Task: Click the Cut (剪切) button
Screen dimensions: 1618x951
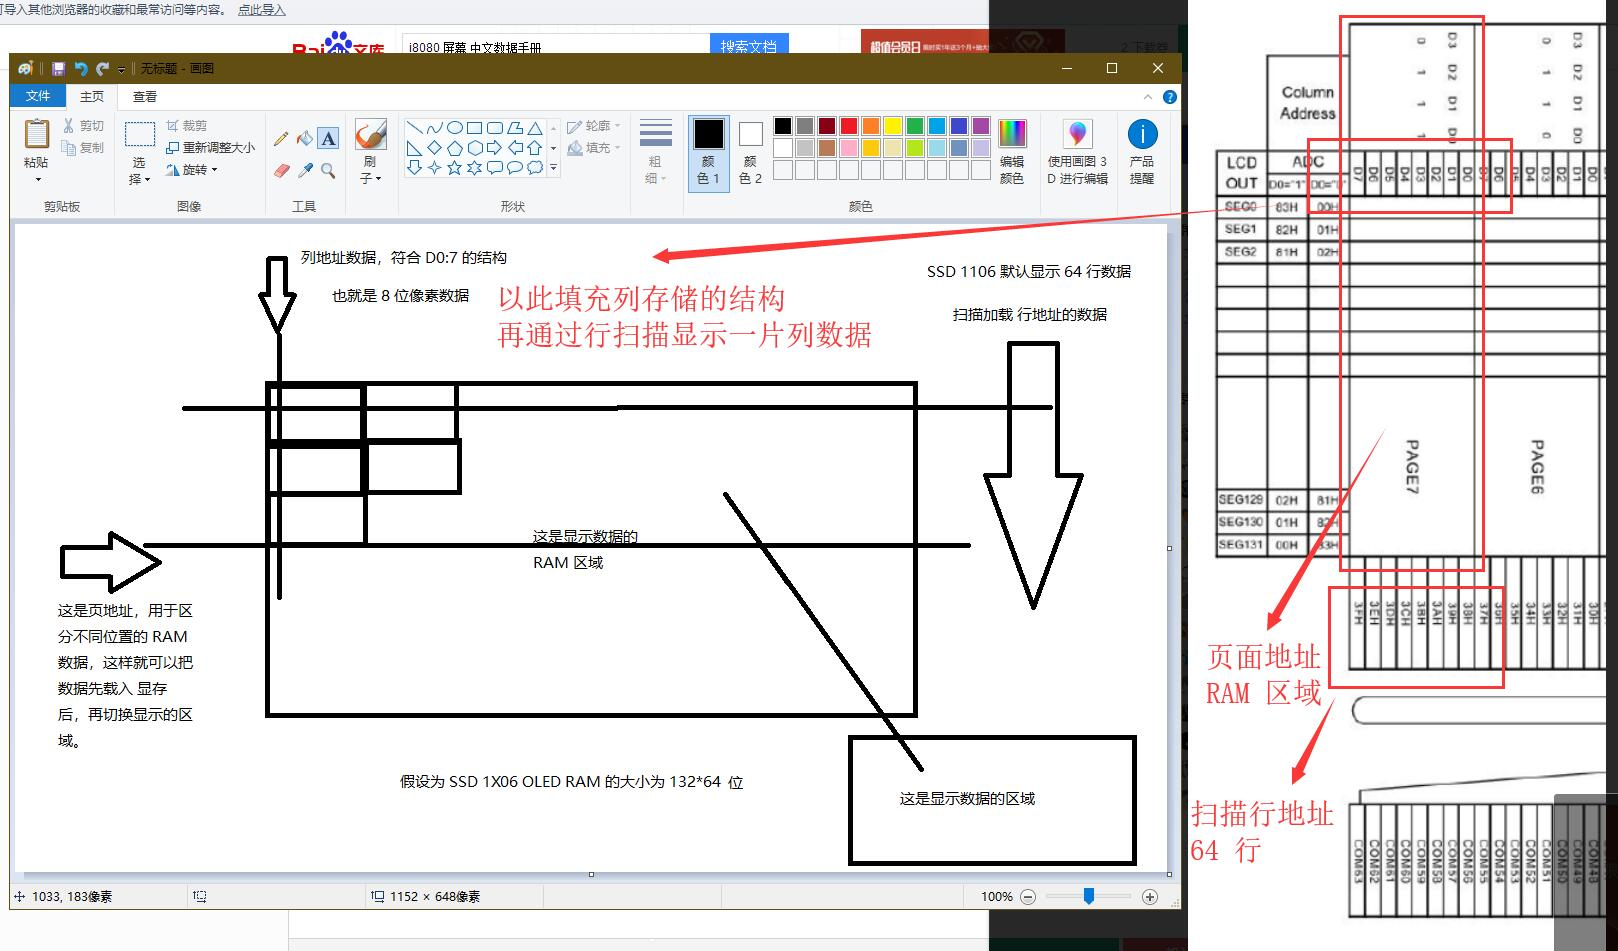Action: [83, 125]
